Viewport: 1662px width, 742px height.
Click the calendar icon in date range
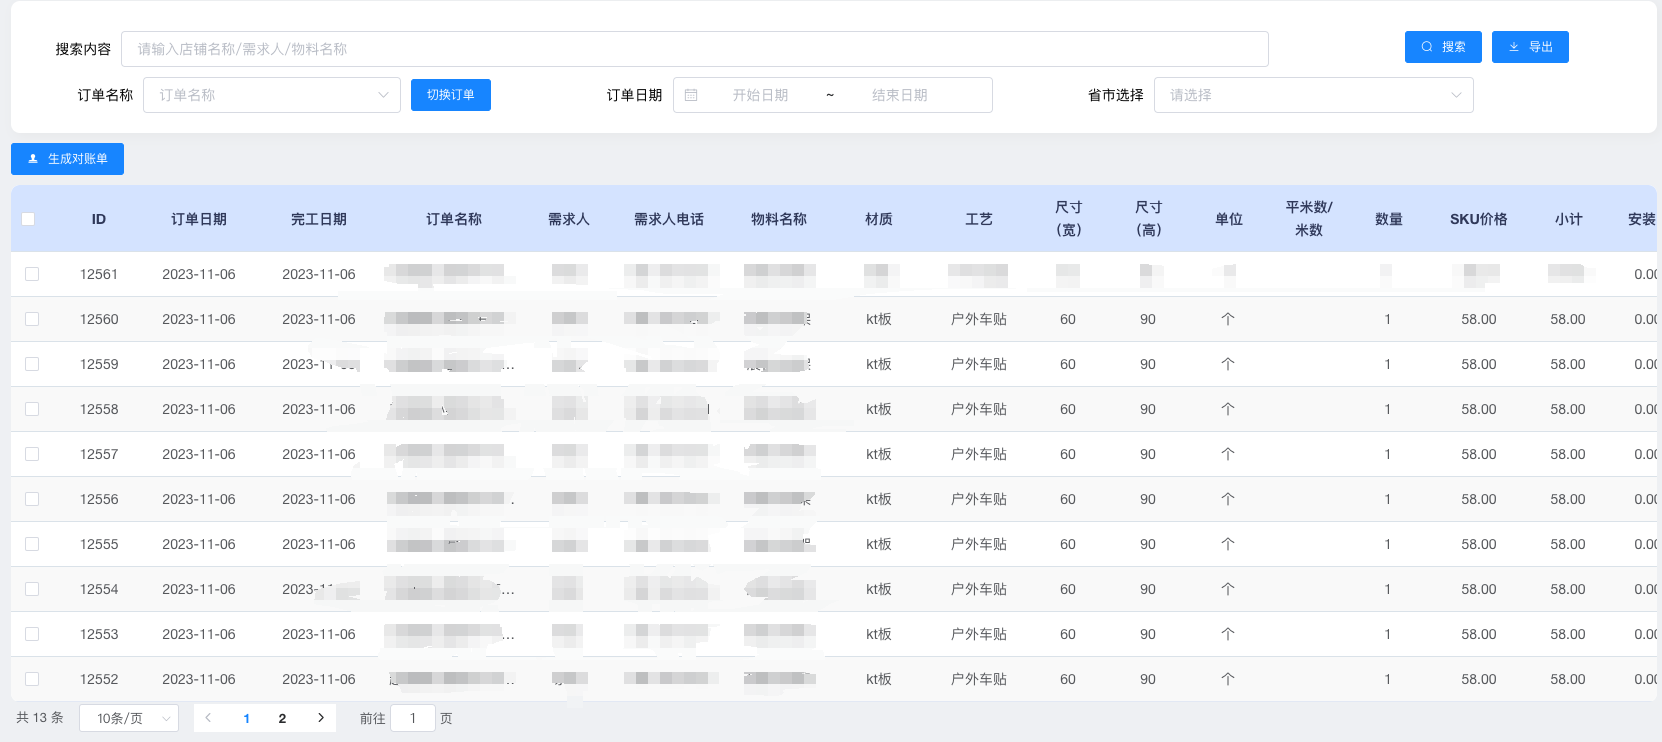[x=691, y=95]
